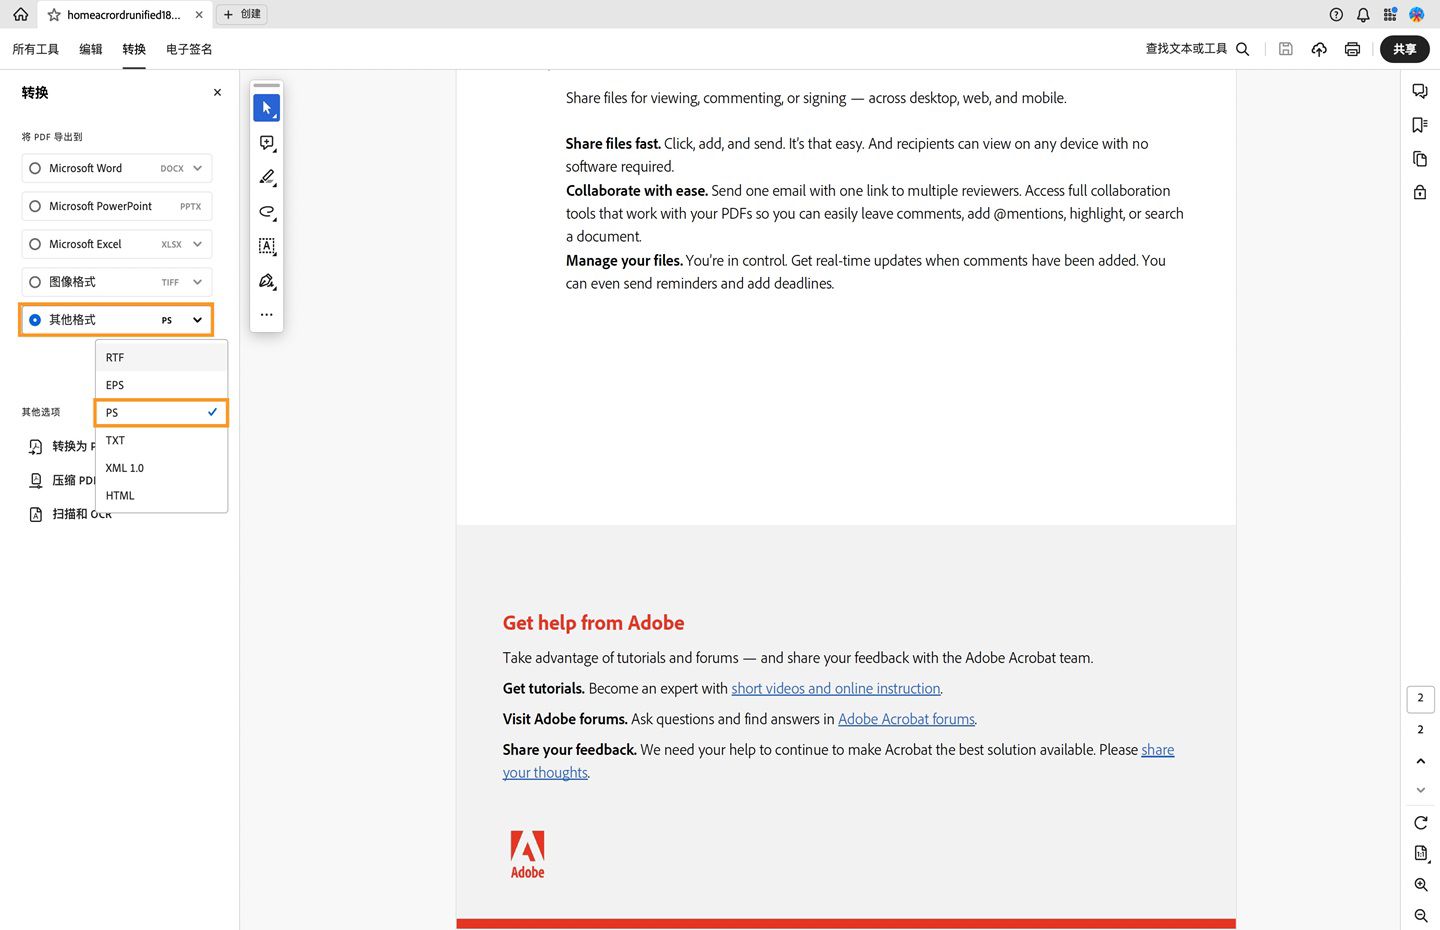
Task: Click the 共享 share button
Action: (x=1404, y=49)
